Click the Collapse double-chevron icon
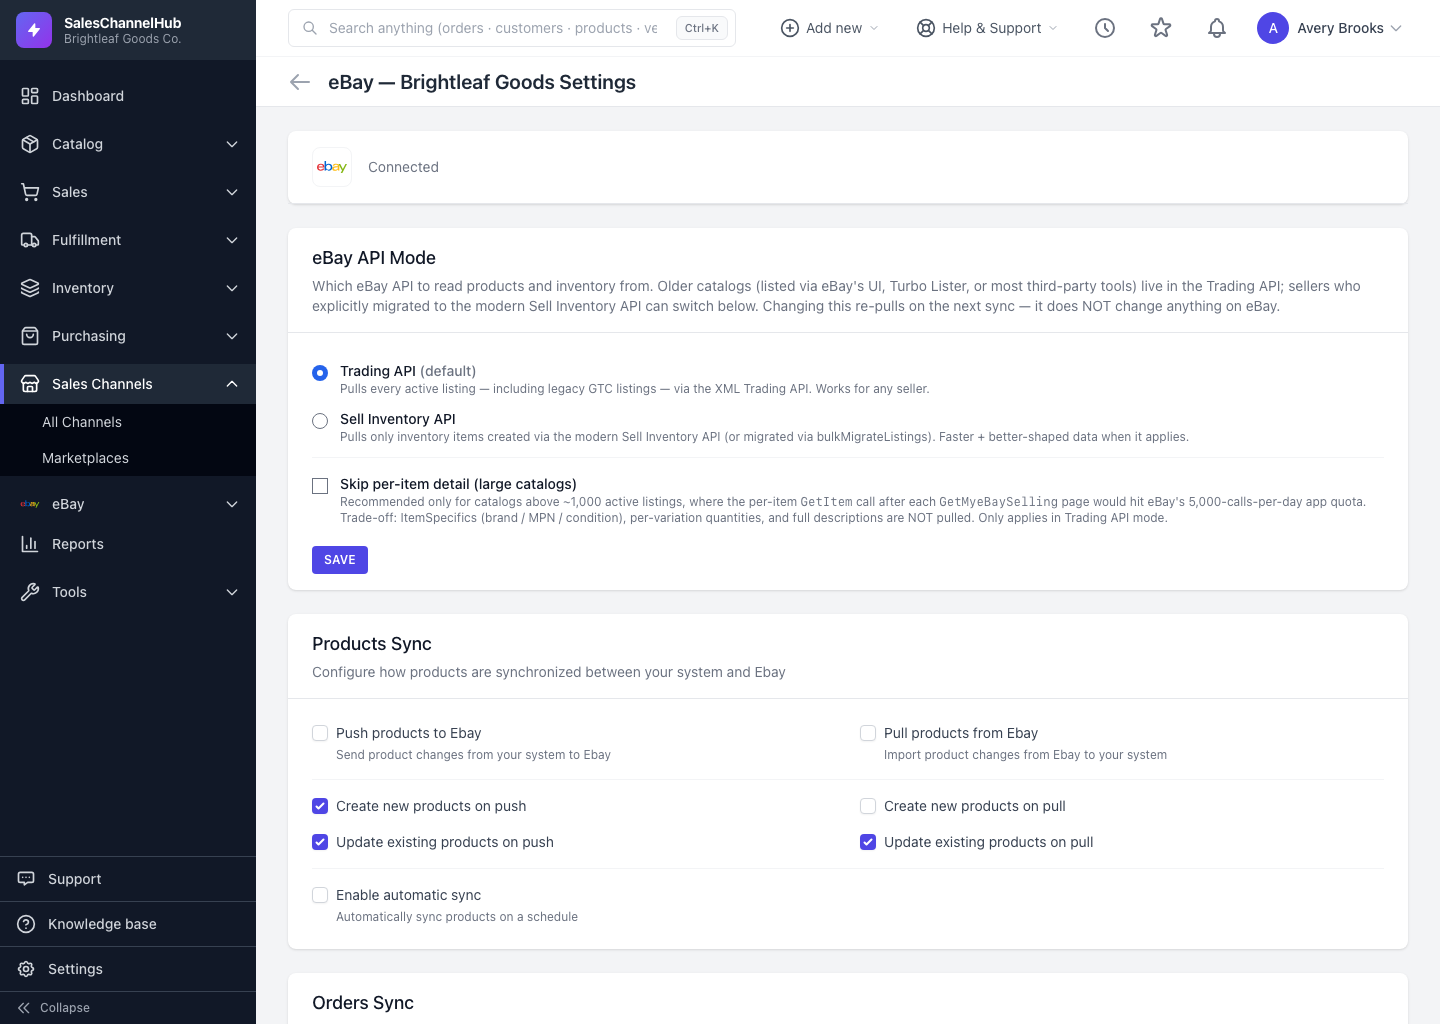The image size is (1440, 1024). [24, 1008]
